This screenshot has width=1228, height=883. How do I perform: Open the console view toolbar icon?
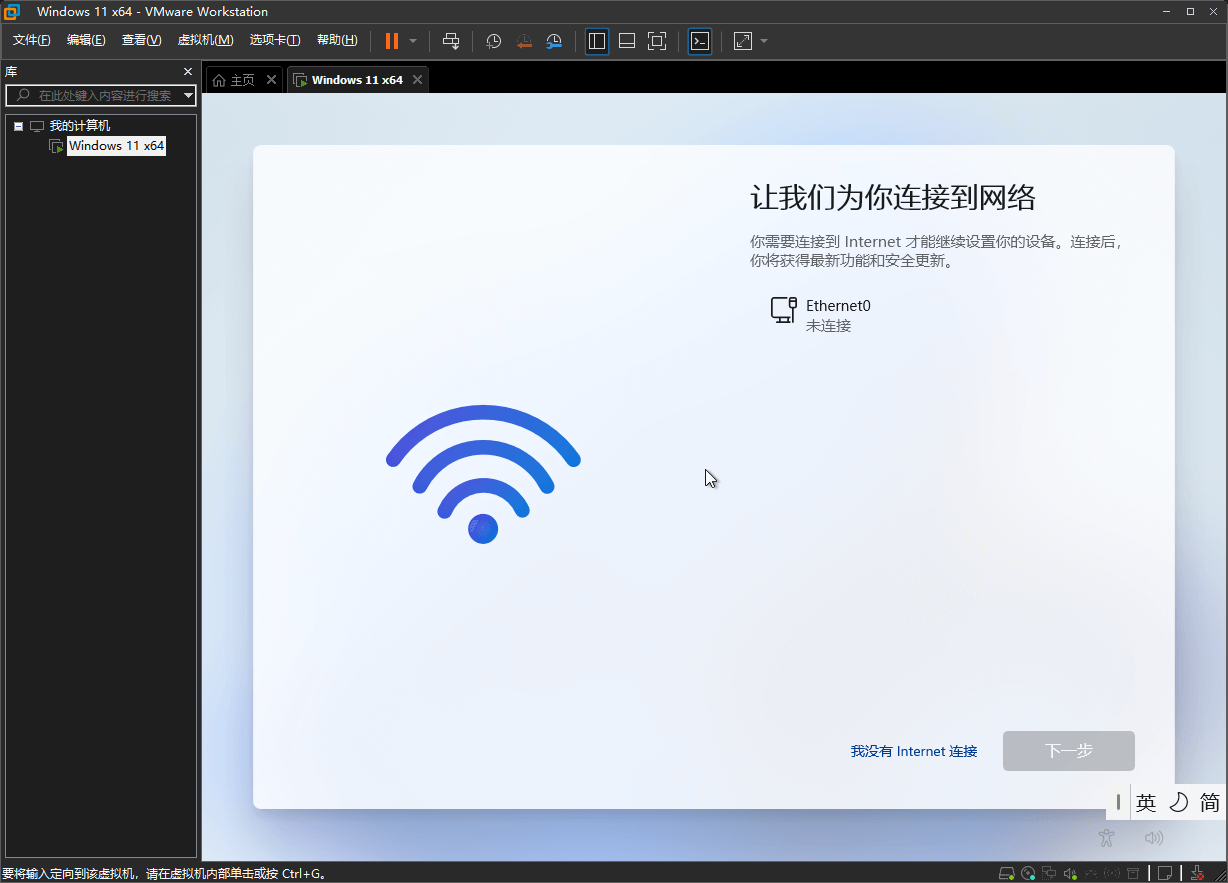[x=701, y=41]
